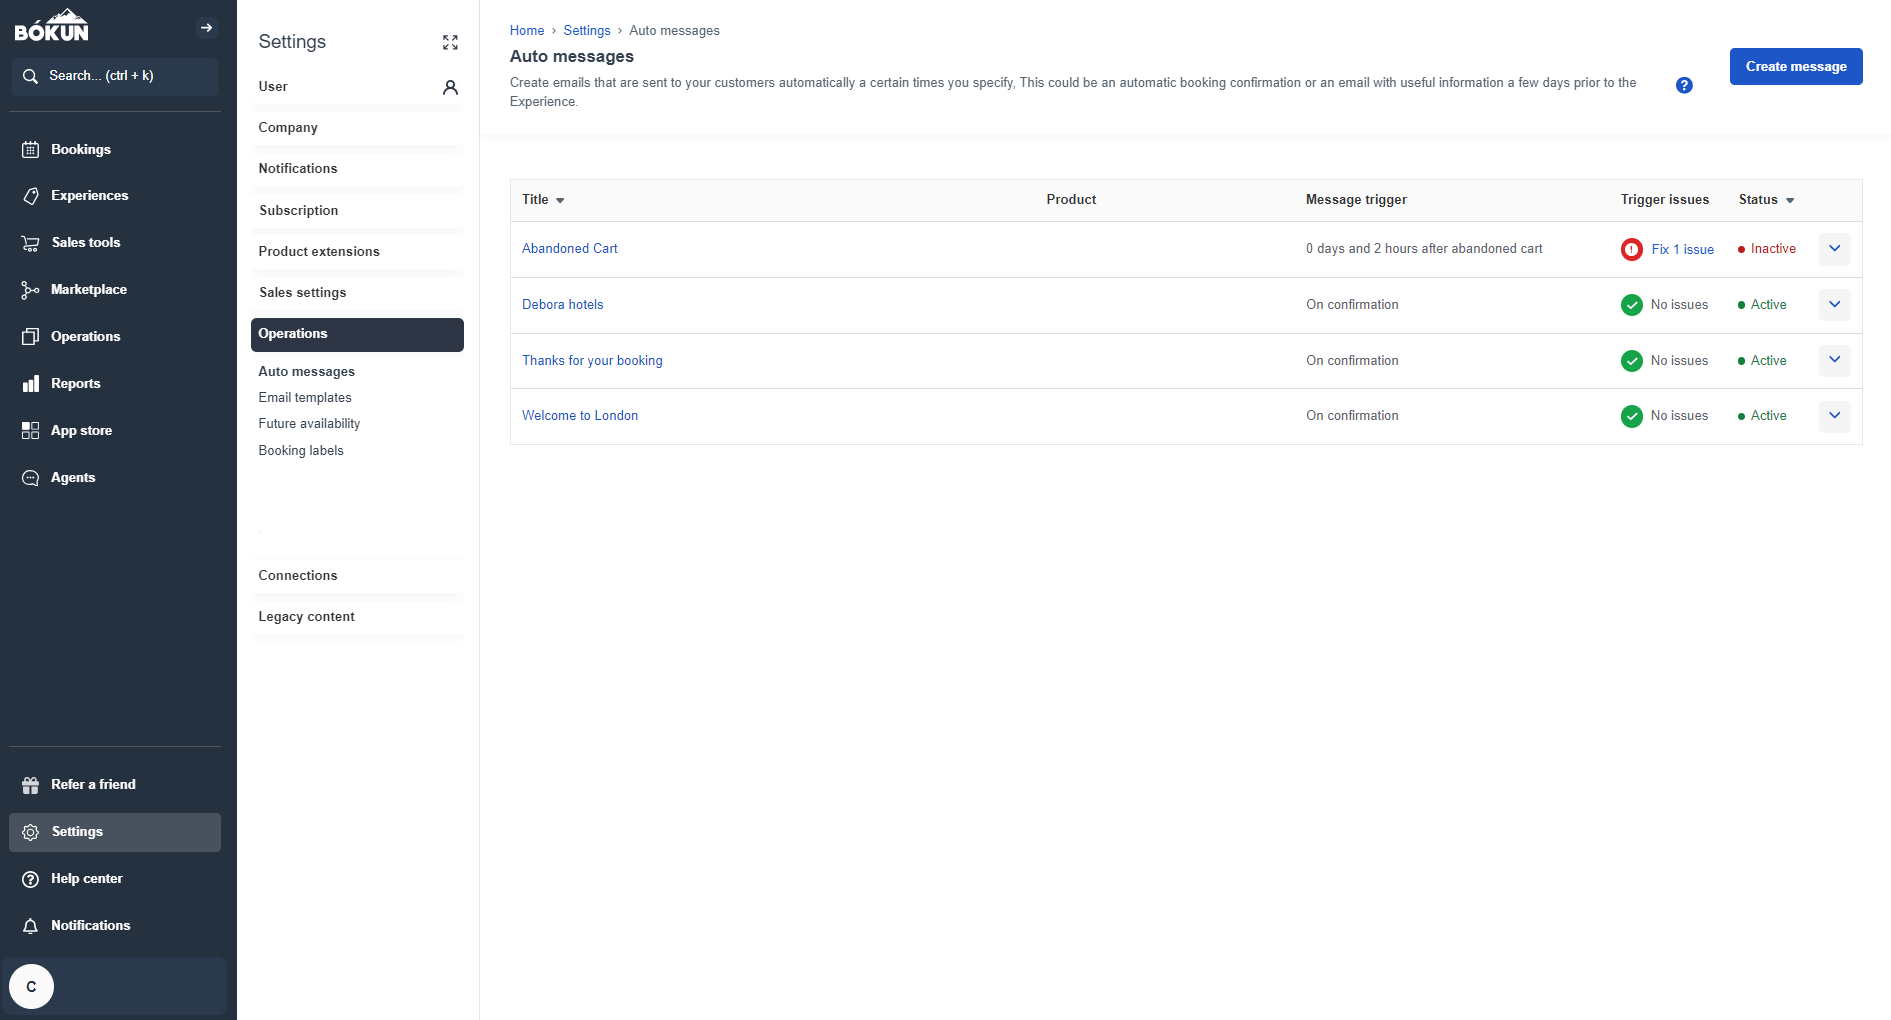The width and height of the screenshot is (1891, 1020).
Task: Select the Experiences icon in sidebar
Action: [30, 195]
